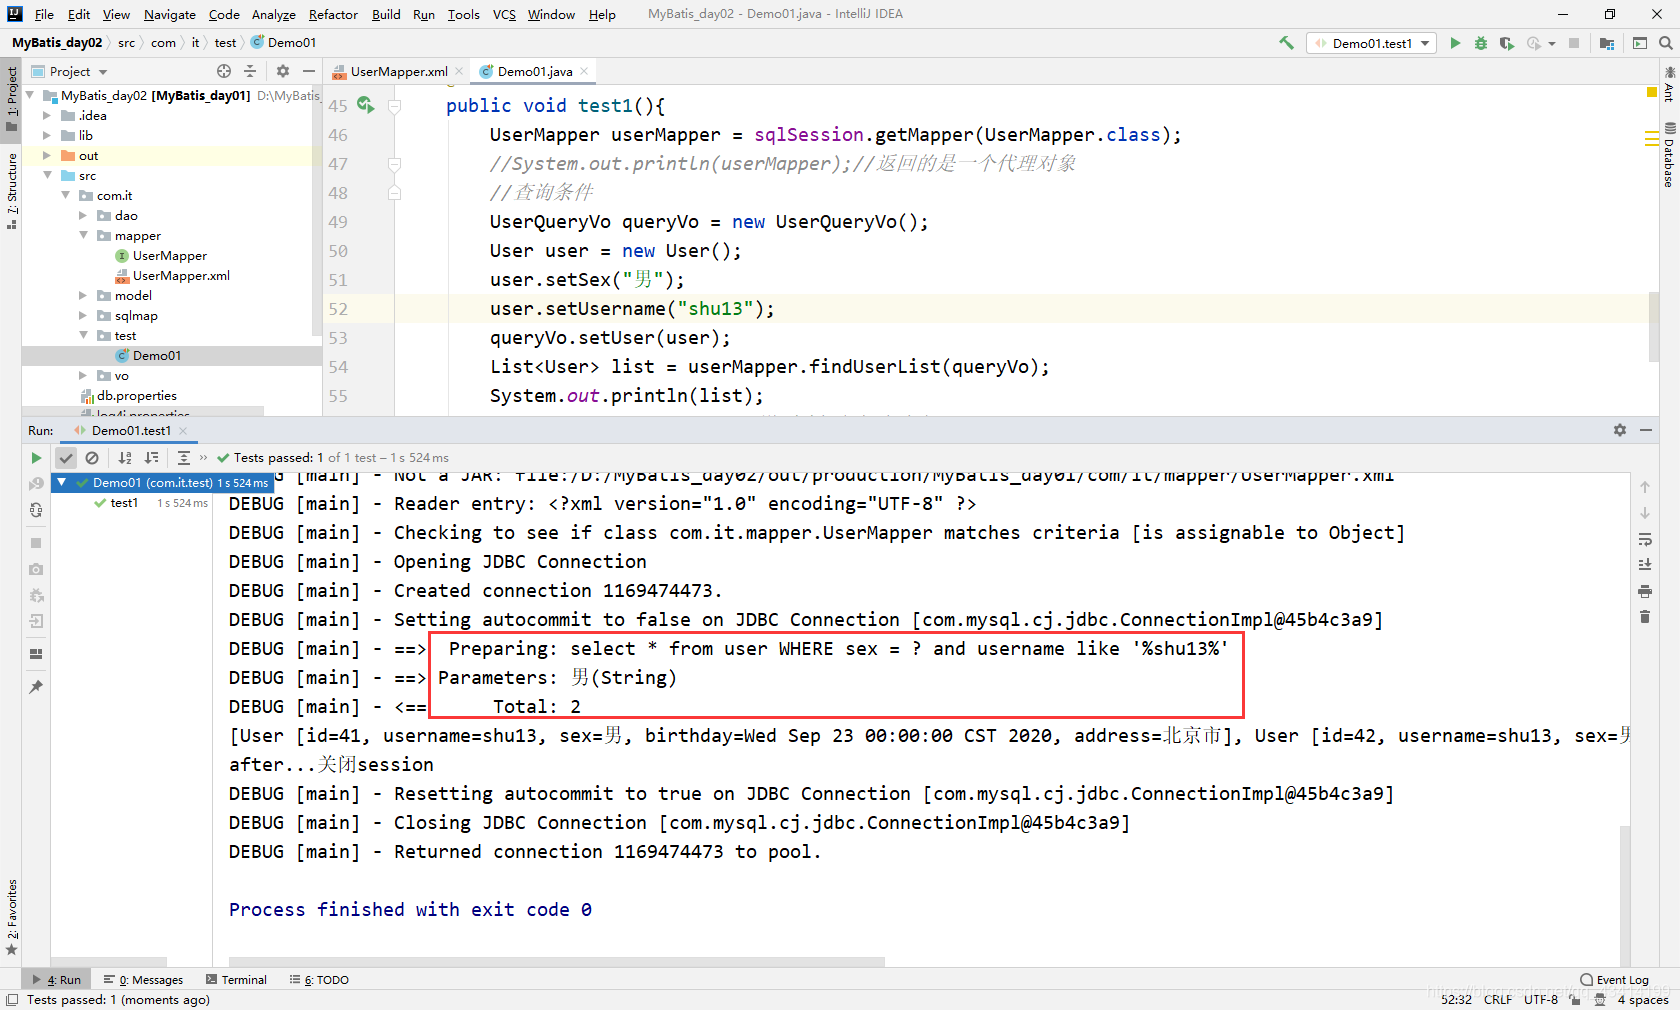Toggle the 2: Favorites tool window stripe
Viewport: 1680px width, 1010px height.
point(12,917)
